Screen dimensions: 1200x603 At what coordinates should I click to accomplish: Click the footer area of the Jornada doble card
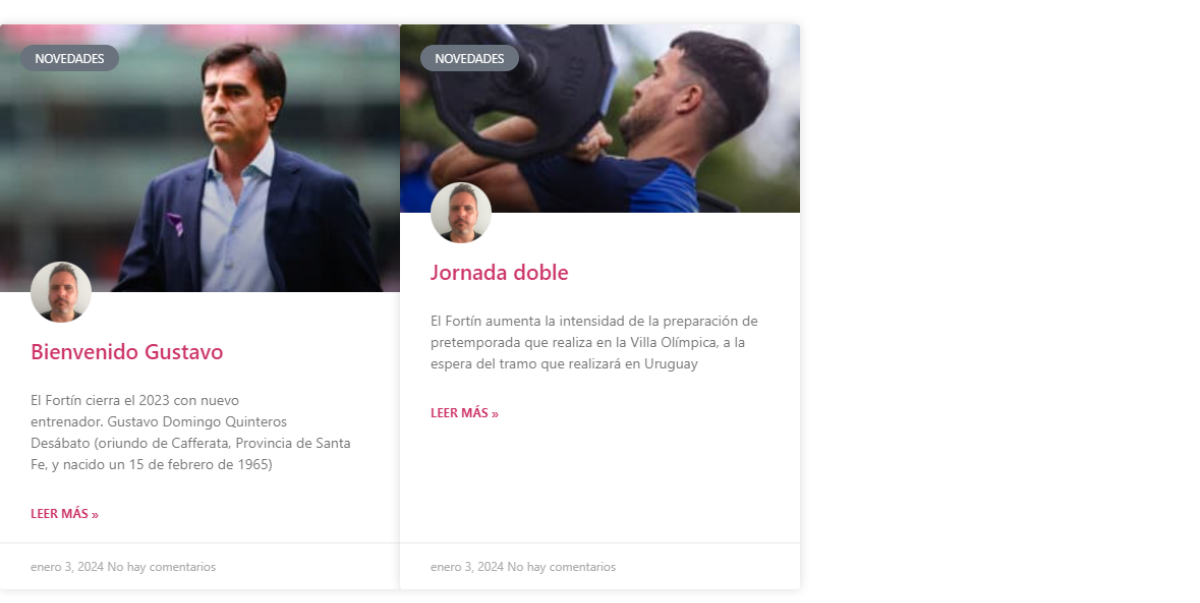[x=600, y=566]
